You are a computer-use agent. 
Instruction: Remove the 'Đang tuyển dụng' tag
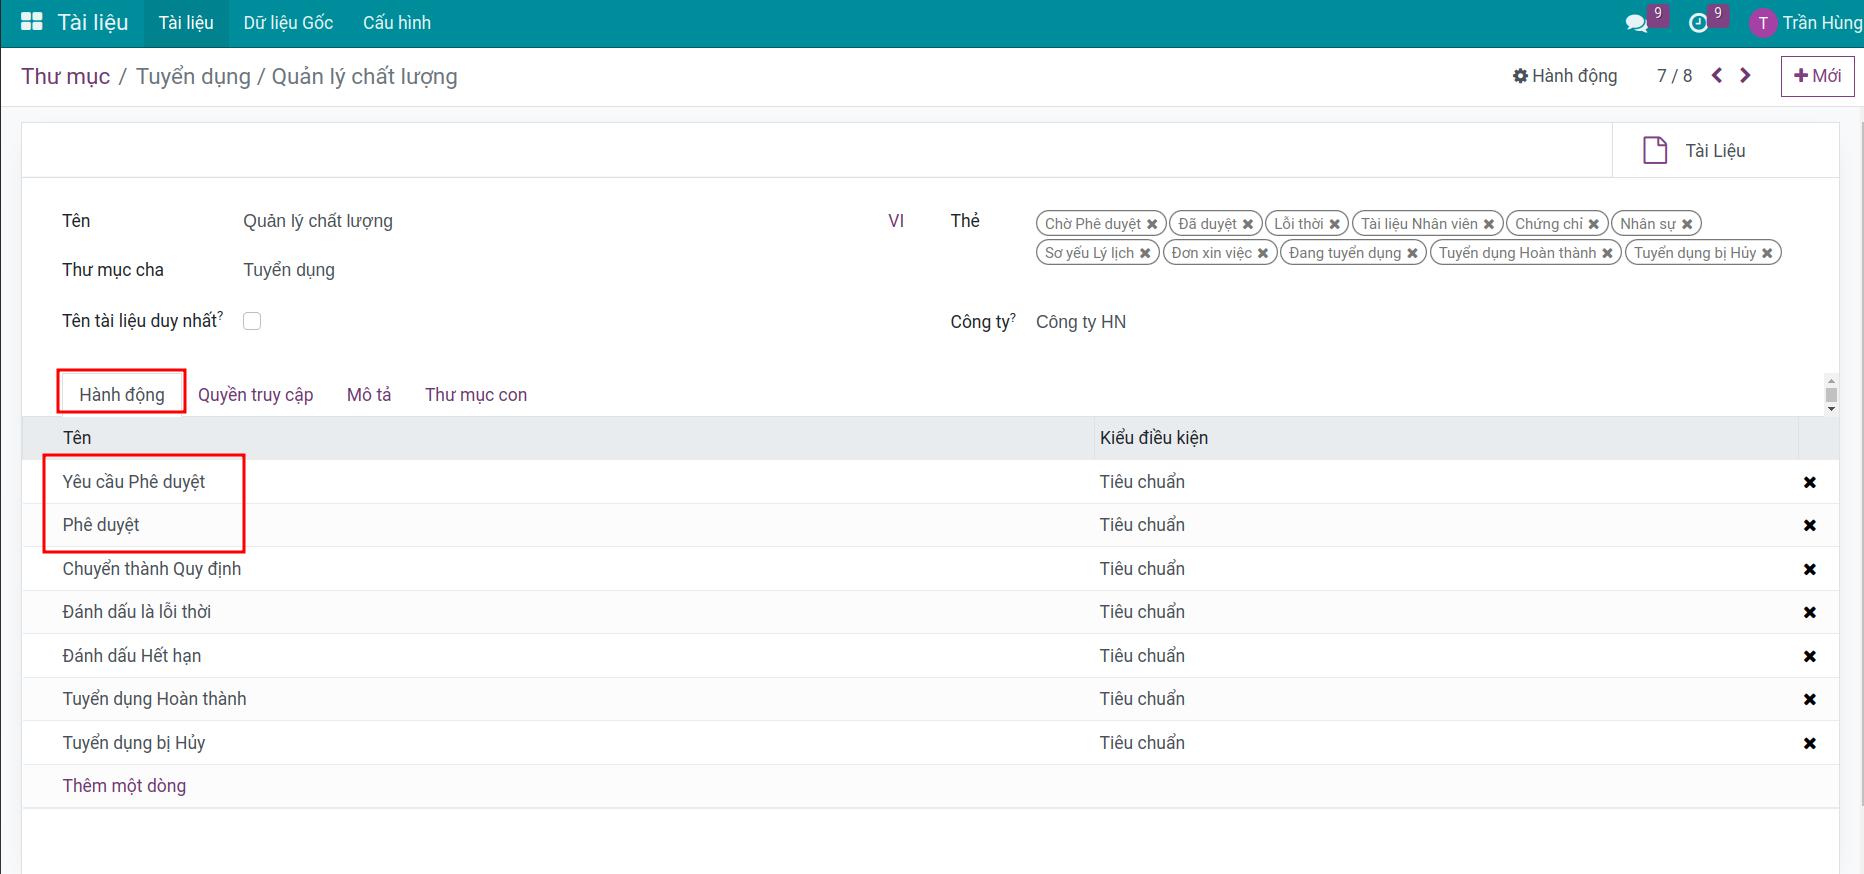1412,253
